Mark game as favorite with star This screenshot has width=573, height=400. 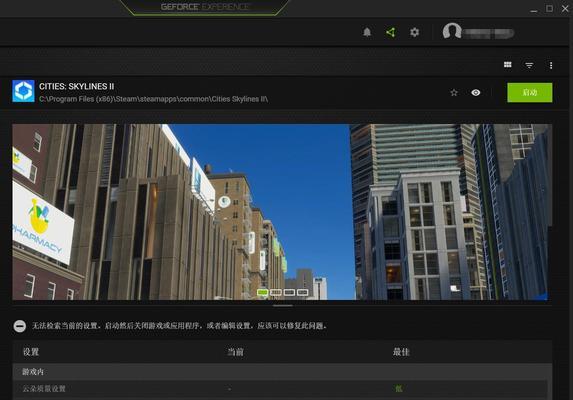point(454,93)
